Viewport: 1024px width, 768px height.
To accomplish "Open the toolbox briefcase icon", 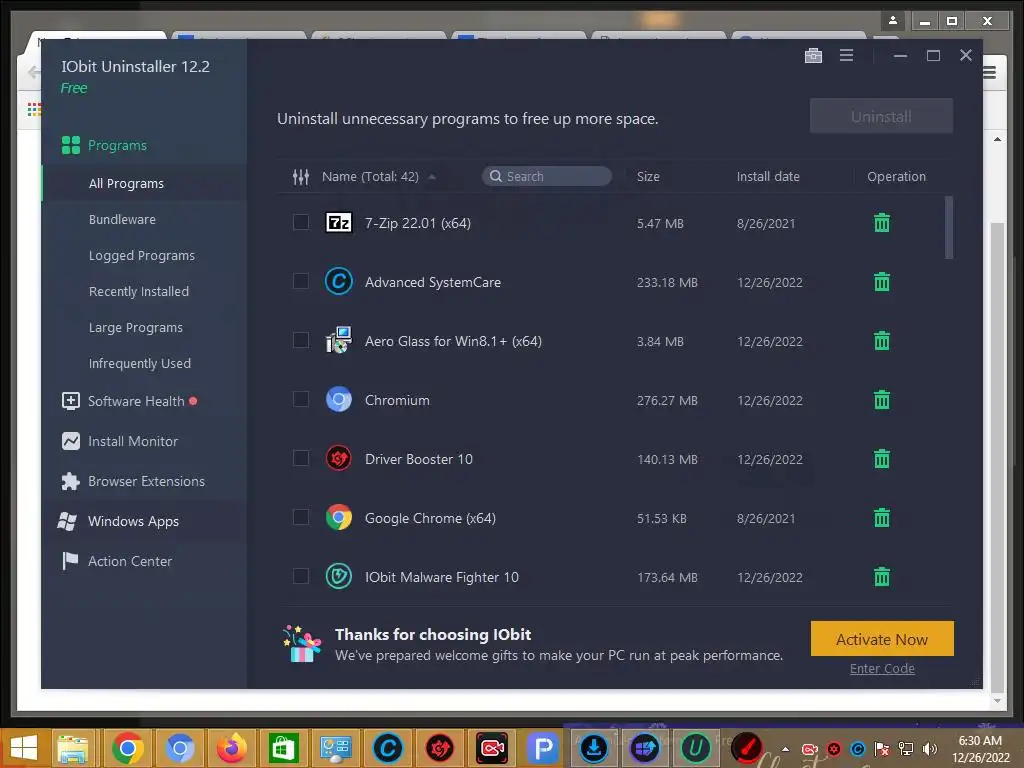I will 813,56.
